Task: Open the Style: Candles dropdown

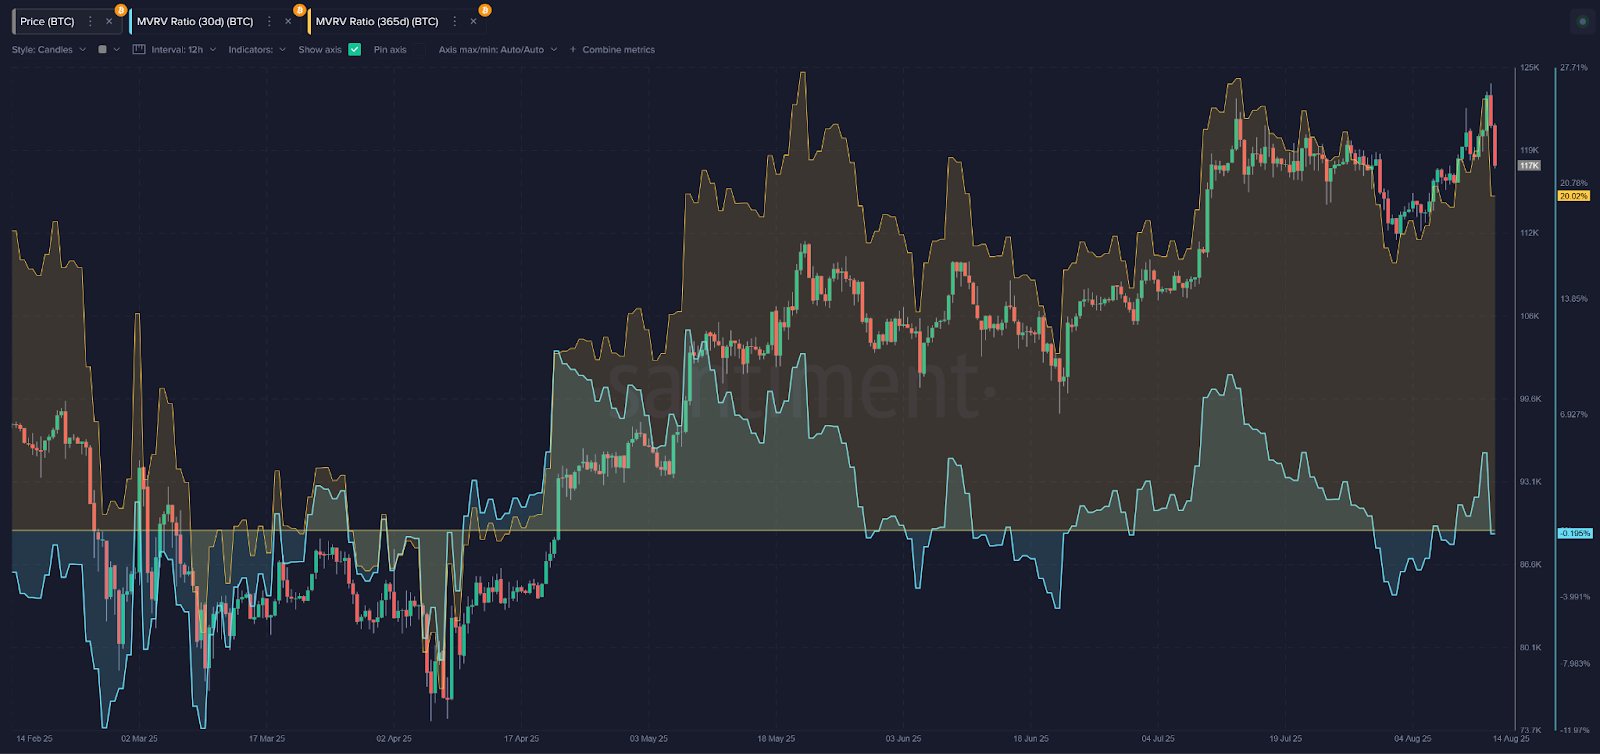Action: pos(49,49)
